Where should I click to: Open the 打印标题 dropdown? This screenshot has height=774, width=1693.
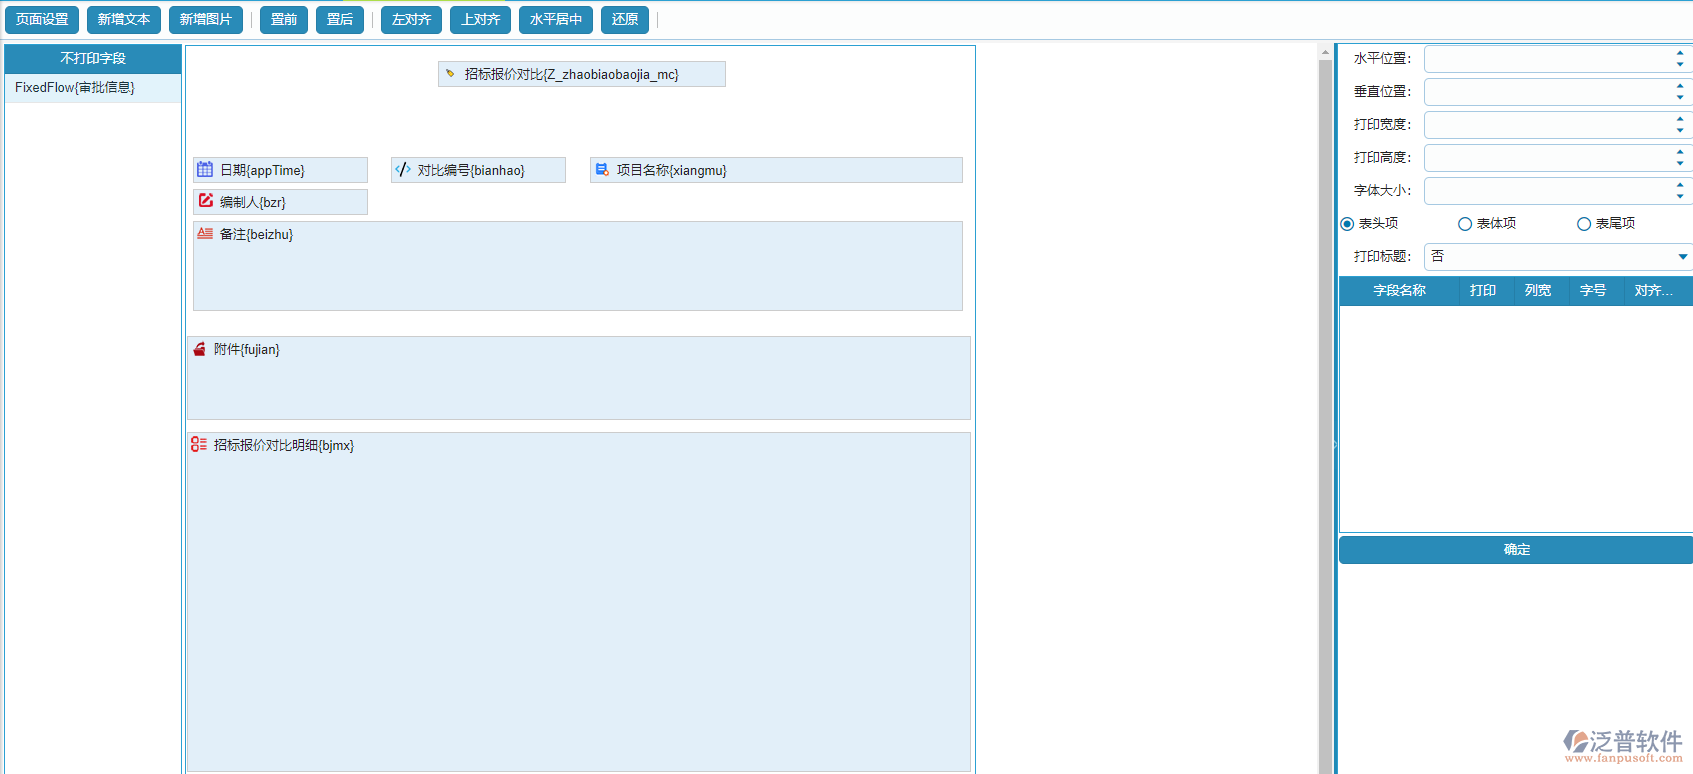pyautogui.click(x=1682, y=257)
